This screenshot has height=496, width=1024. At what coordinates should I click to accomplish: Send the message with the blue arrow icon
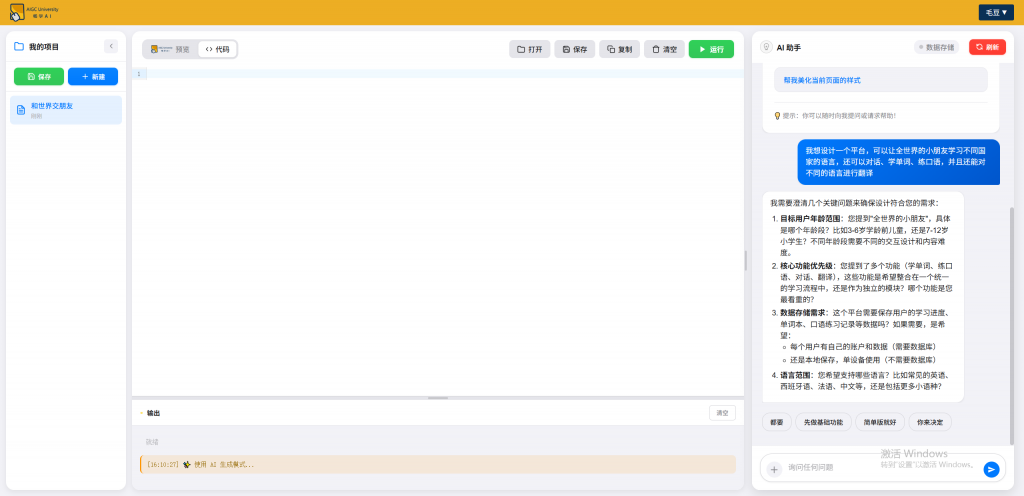[991, 468]
